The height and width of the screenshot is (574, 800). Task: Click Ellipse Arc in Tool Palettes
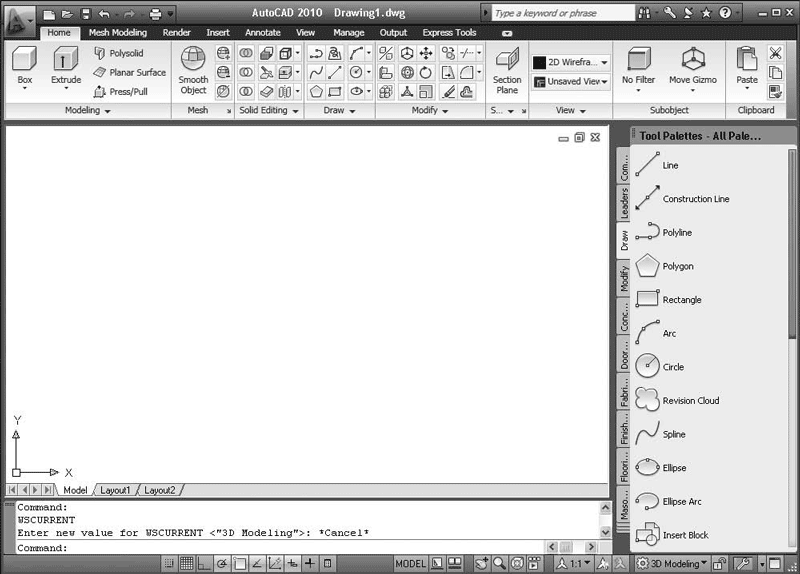669,502
